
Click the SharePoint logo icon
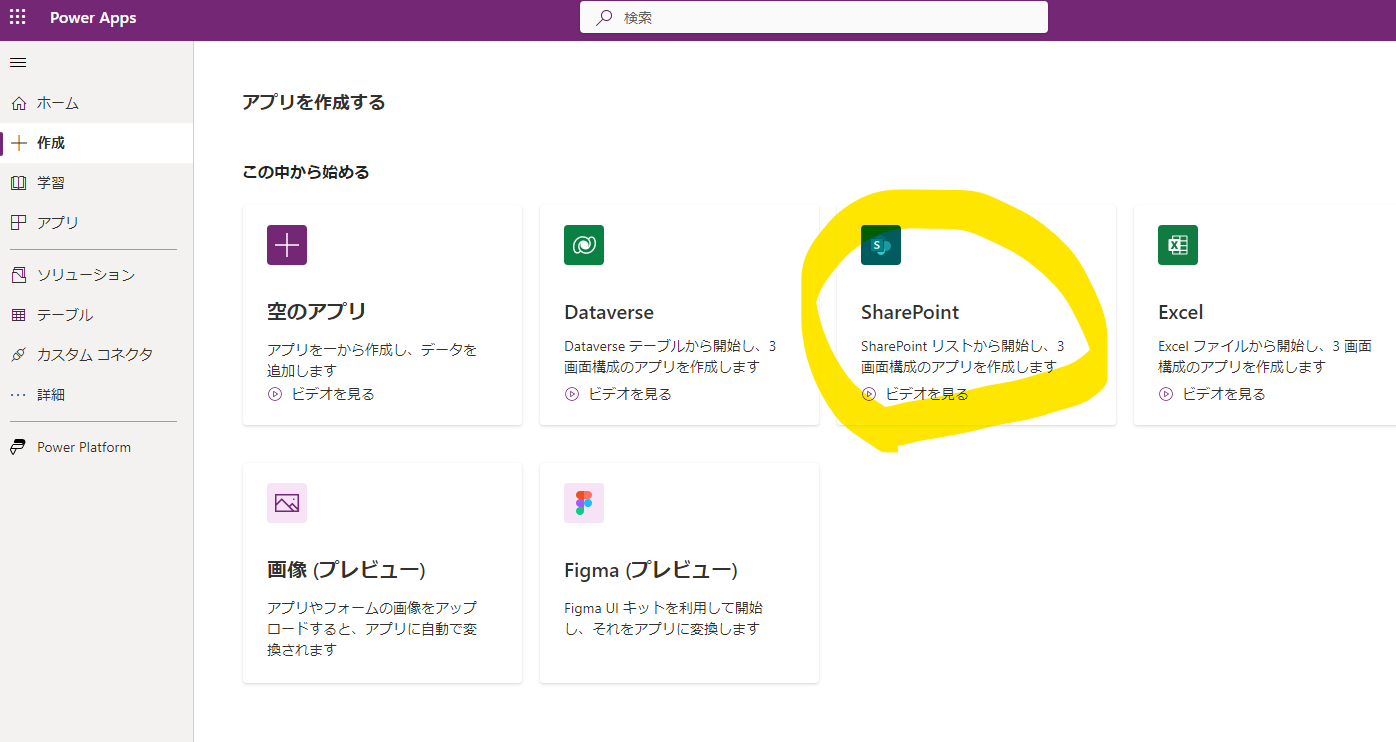click(x=881, y=245)
